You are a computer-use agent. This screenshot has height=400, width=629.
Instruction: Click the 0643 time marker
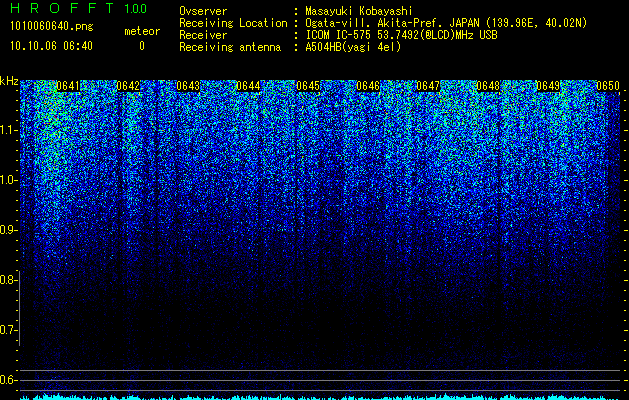[x=188, y=86]
